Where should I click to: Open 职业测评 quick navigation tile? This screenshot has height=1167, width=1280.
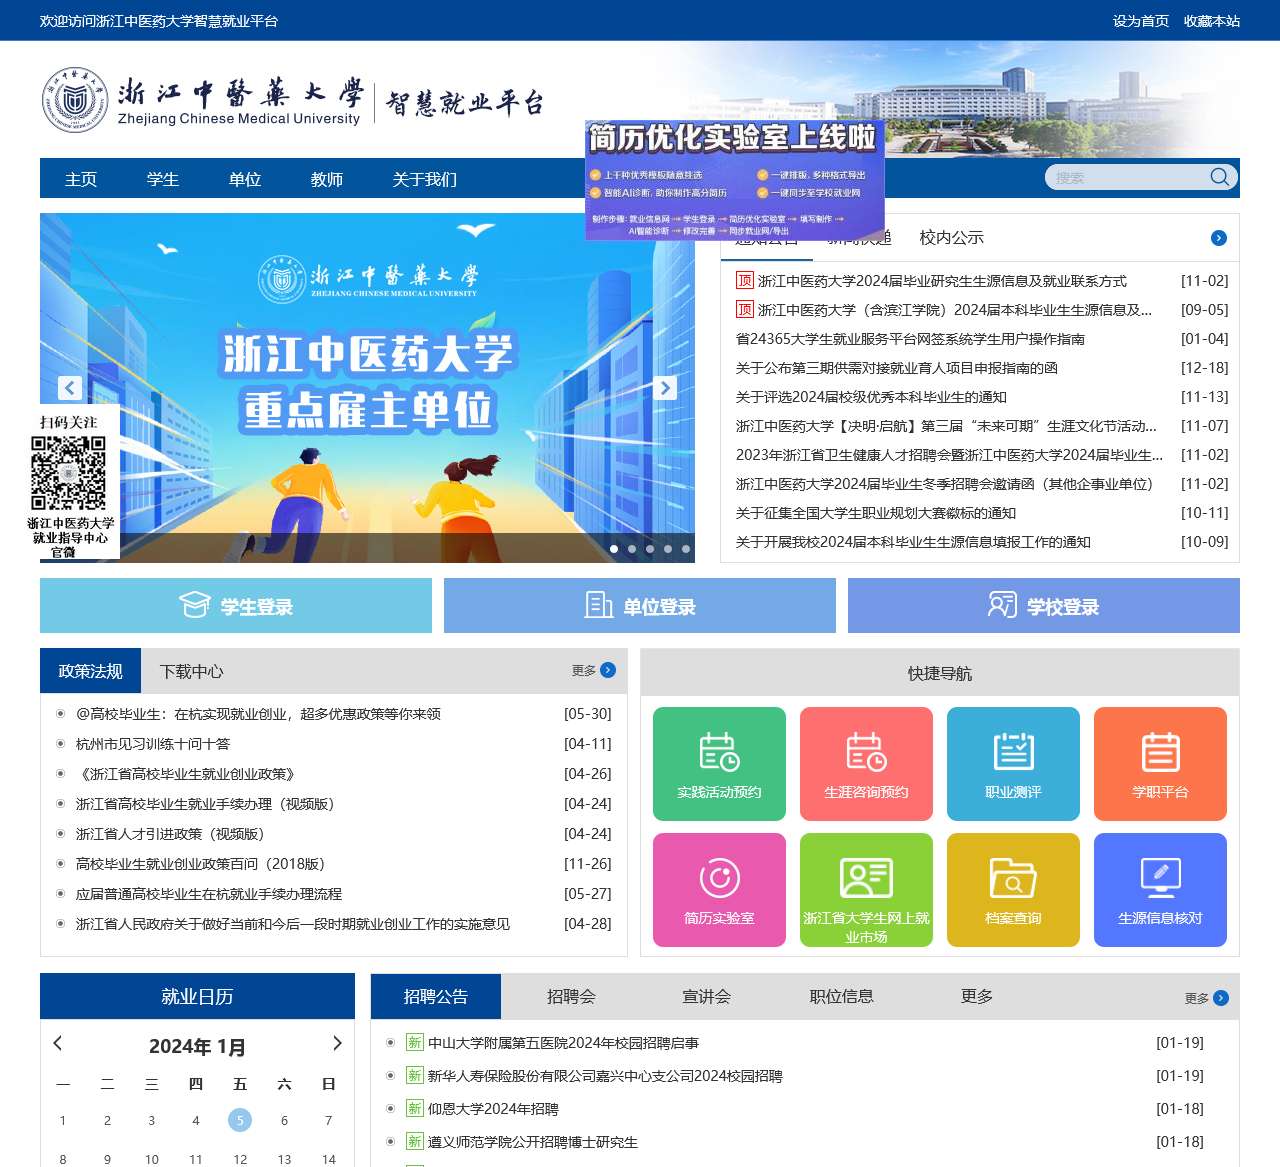(1013, 764)
